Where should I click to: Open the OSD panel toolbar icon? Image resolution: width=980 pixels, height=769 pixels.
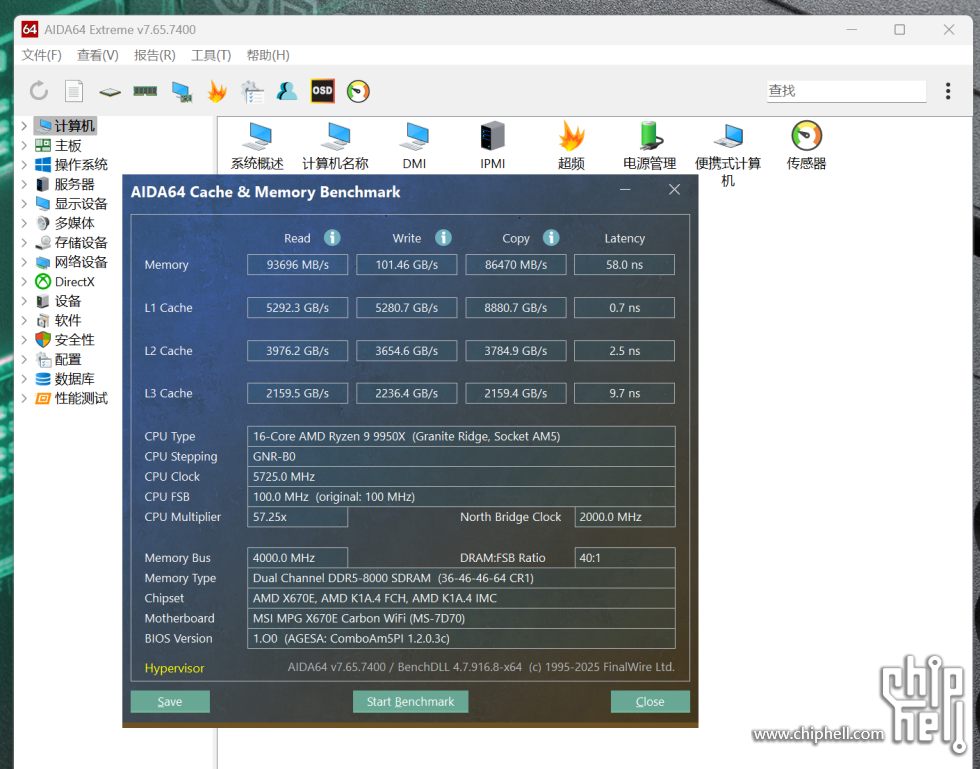coord(322,91)
